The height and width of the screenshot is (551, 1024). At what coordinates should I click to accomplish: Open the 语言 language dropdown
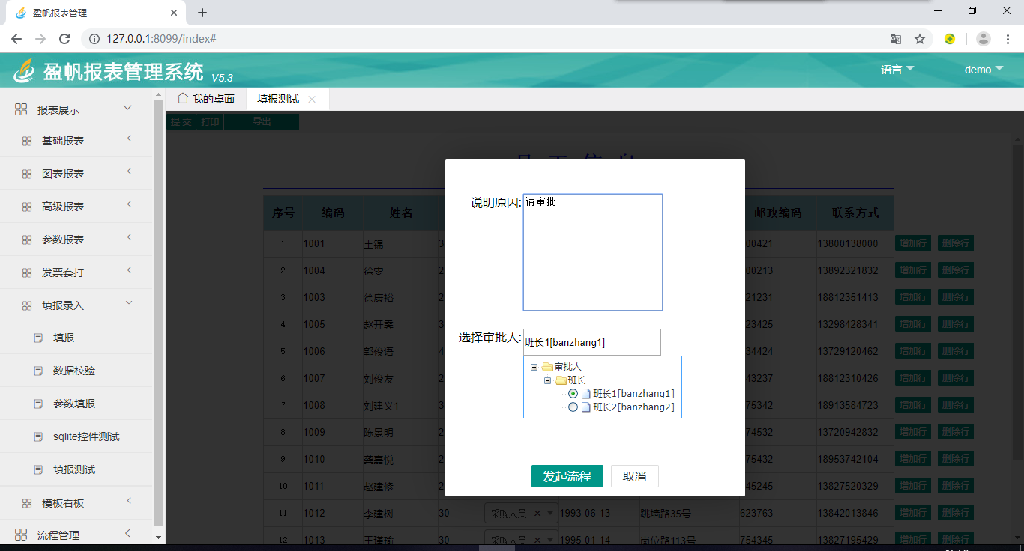pos(897,70)
